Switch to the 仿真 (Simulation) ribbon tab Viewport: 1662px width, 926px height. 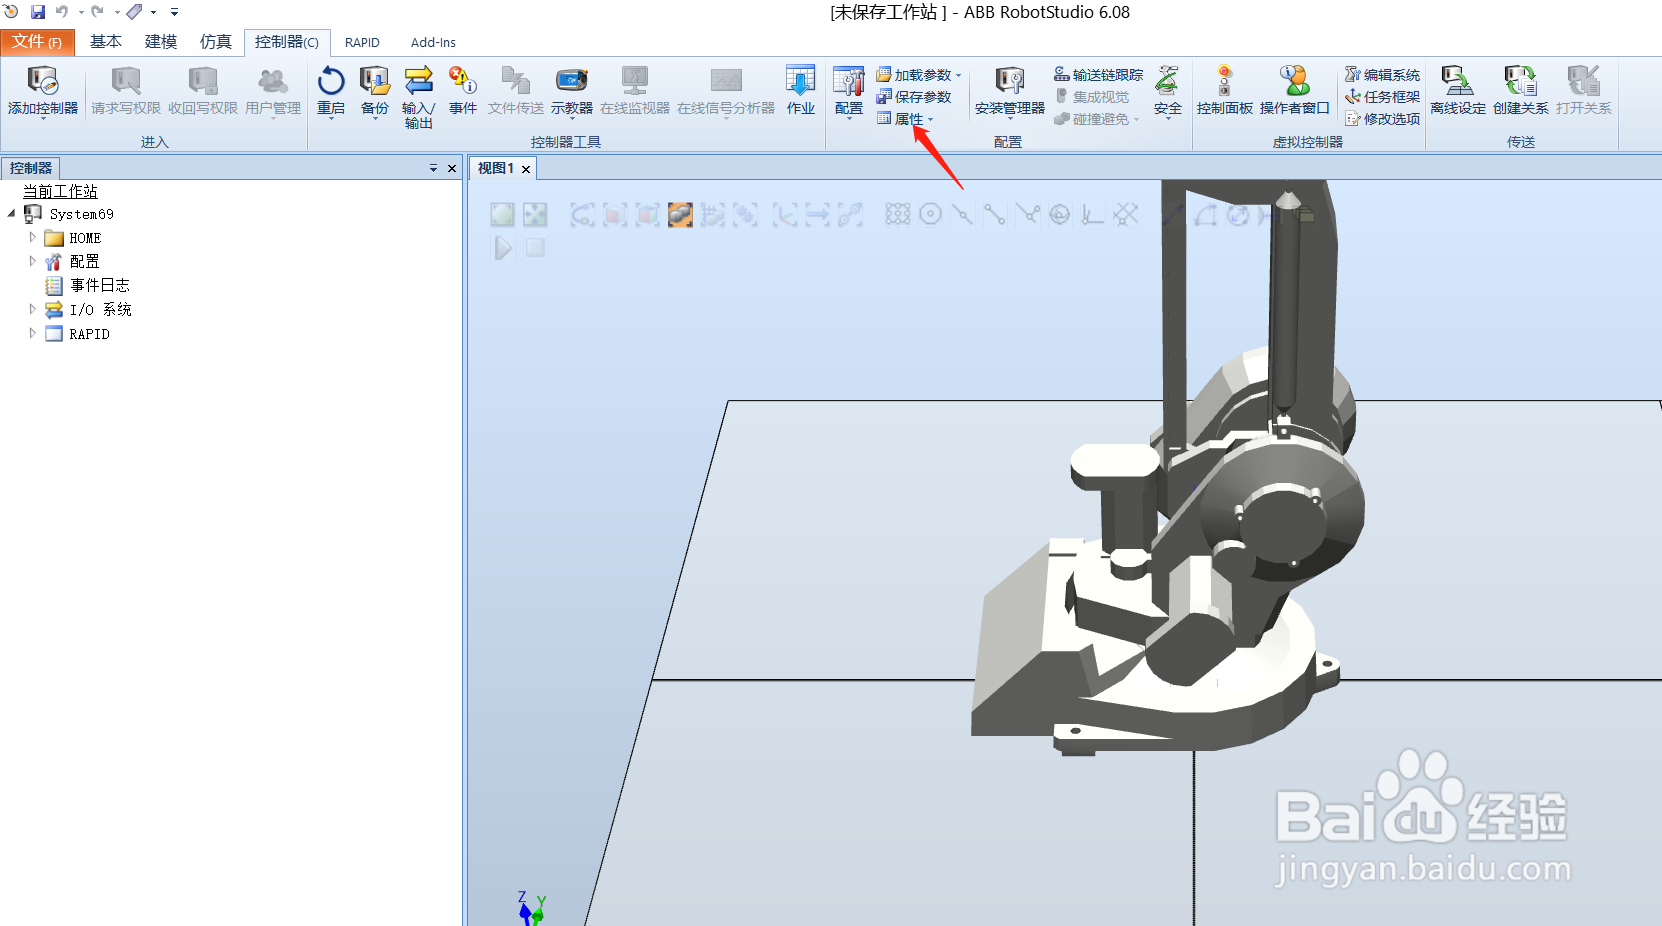click(215, 42)
